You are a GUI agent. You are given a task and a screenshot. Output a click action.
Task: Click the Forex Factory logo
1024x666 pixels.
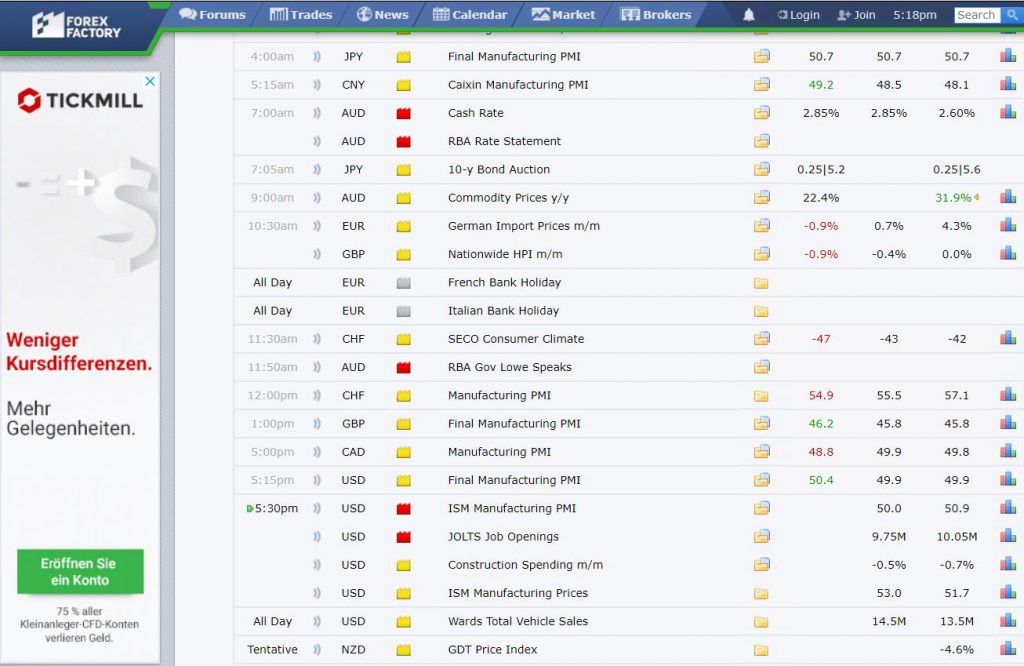(76, 25)
